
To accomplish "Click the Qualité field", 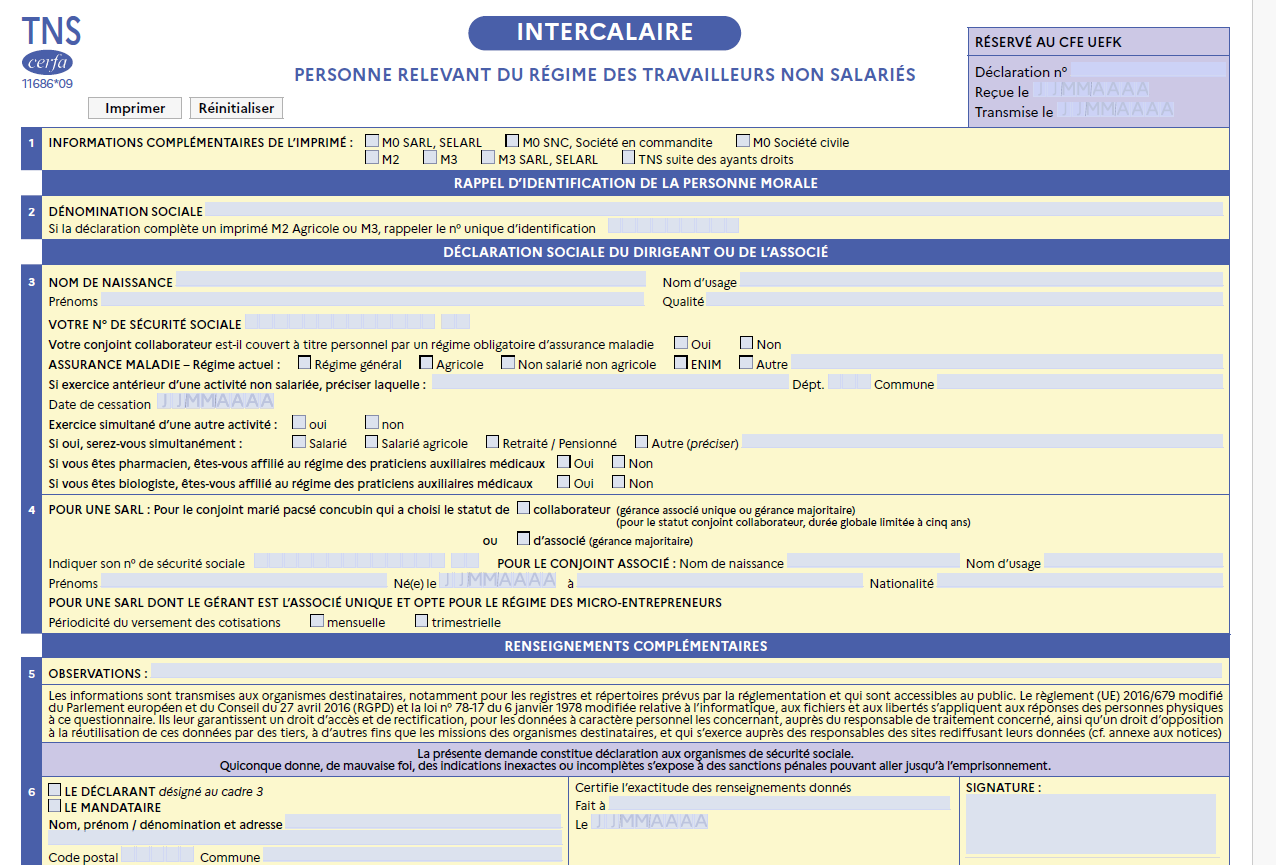I will tap(965, 300).
